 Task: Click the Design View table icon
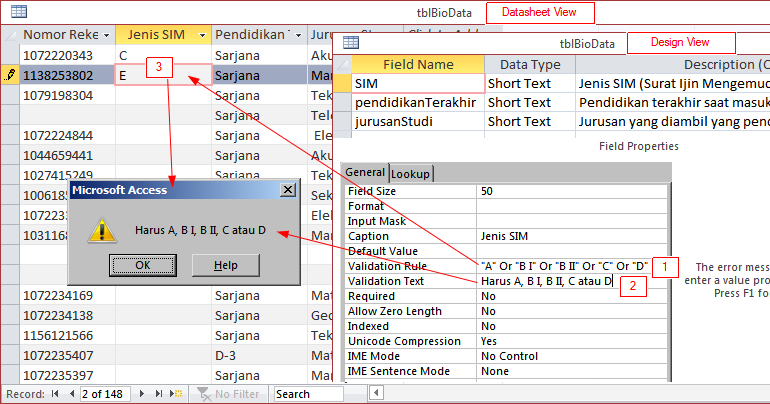coord(351,42)
